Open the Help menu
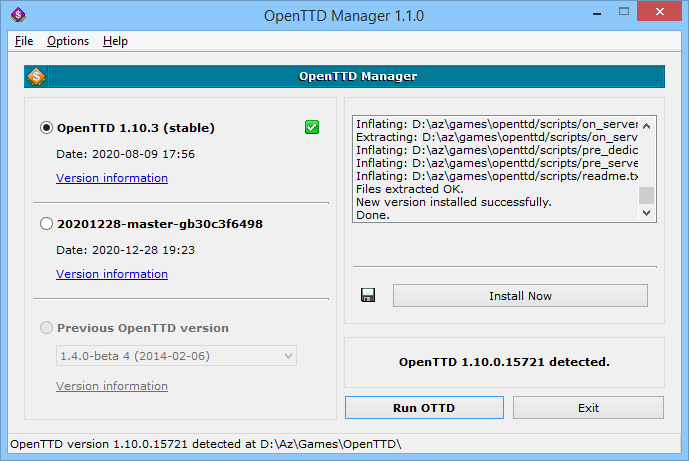689x461 pixels. [x=115, y=41]
